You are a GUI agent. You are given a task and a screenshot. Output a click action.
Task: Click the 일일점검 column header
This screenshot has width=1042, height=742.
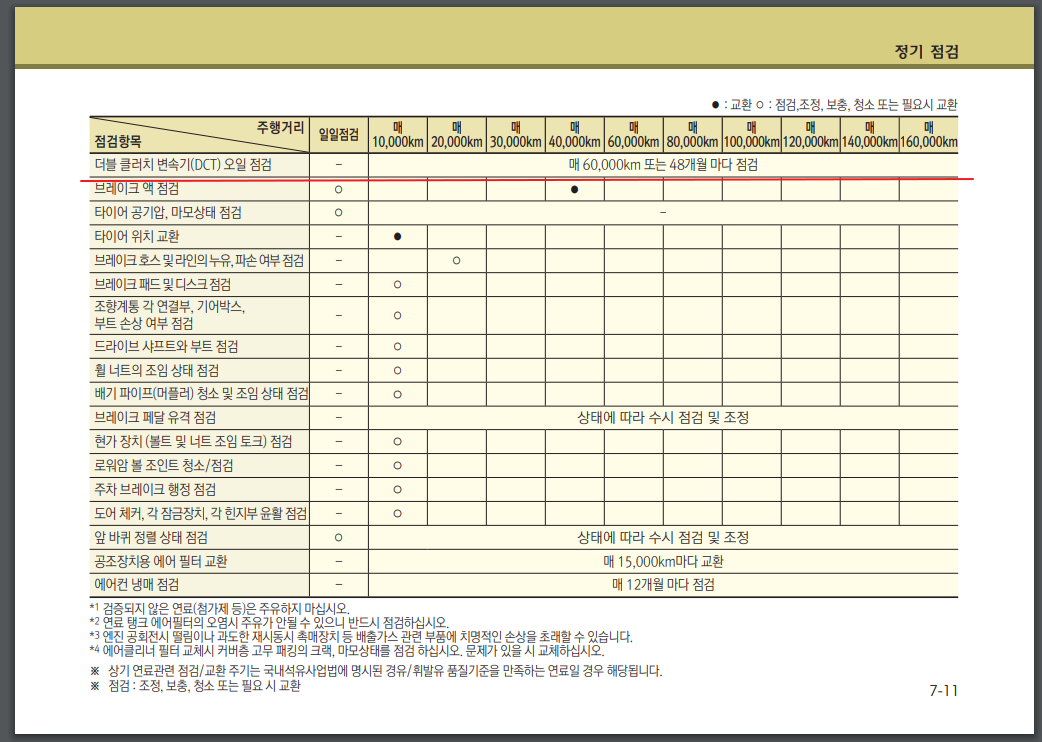(338, 135)
